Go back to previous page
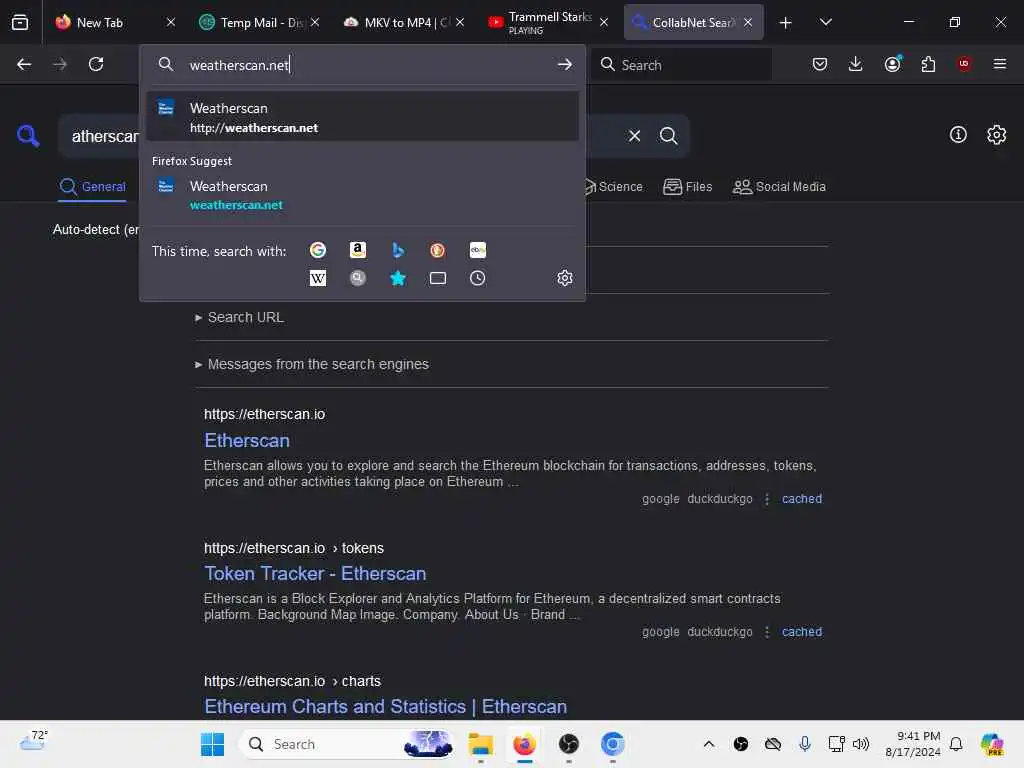The width and height of the screenshot is (1024, 768). tap(24, 64)
